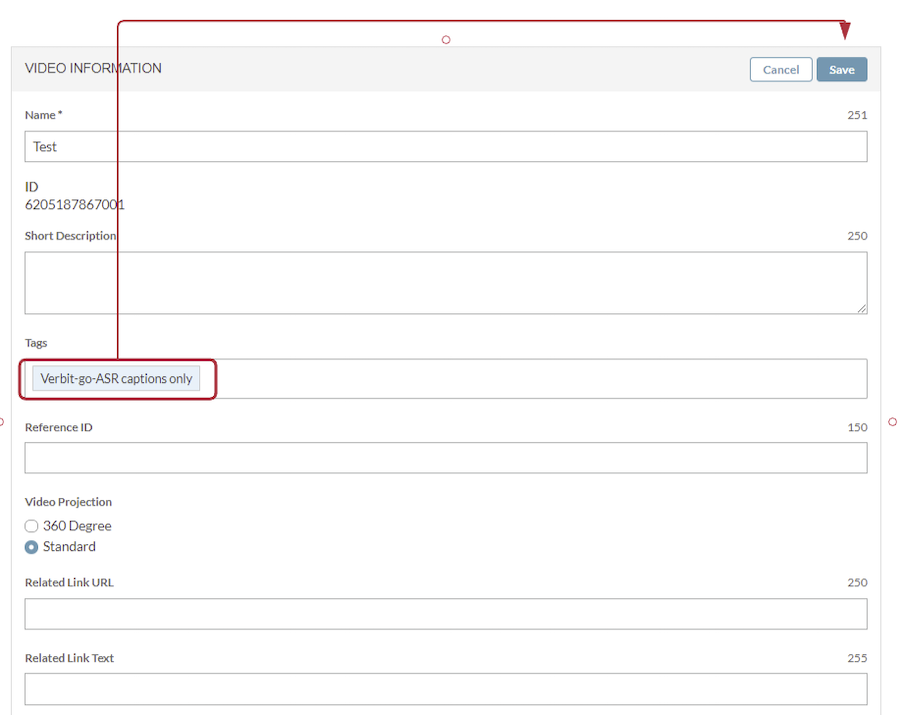Click the 251 character counter for Name

[857, 115]
